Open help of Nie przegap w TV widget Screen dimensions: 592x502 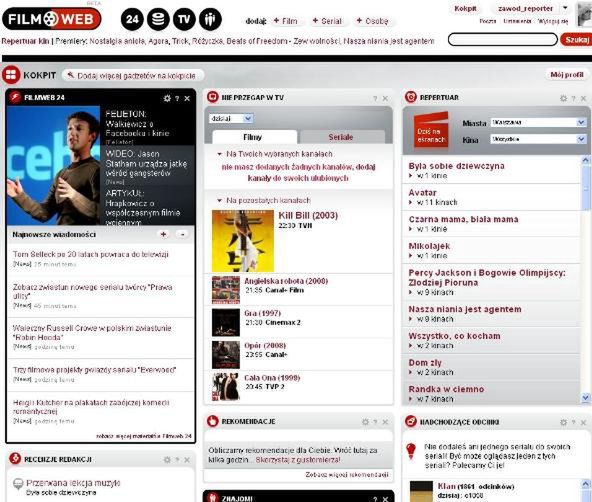375,99
